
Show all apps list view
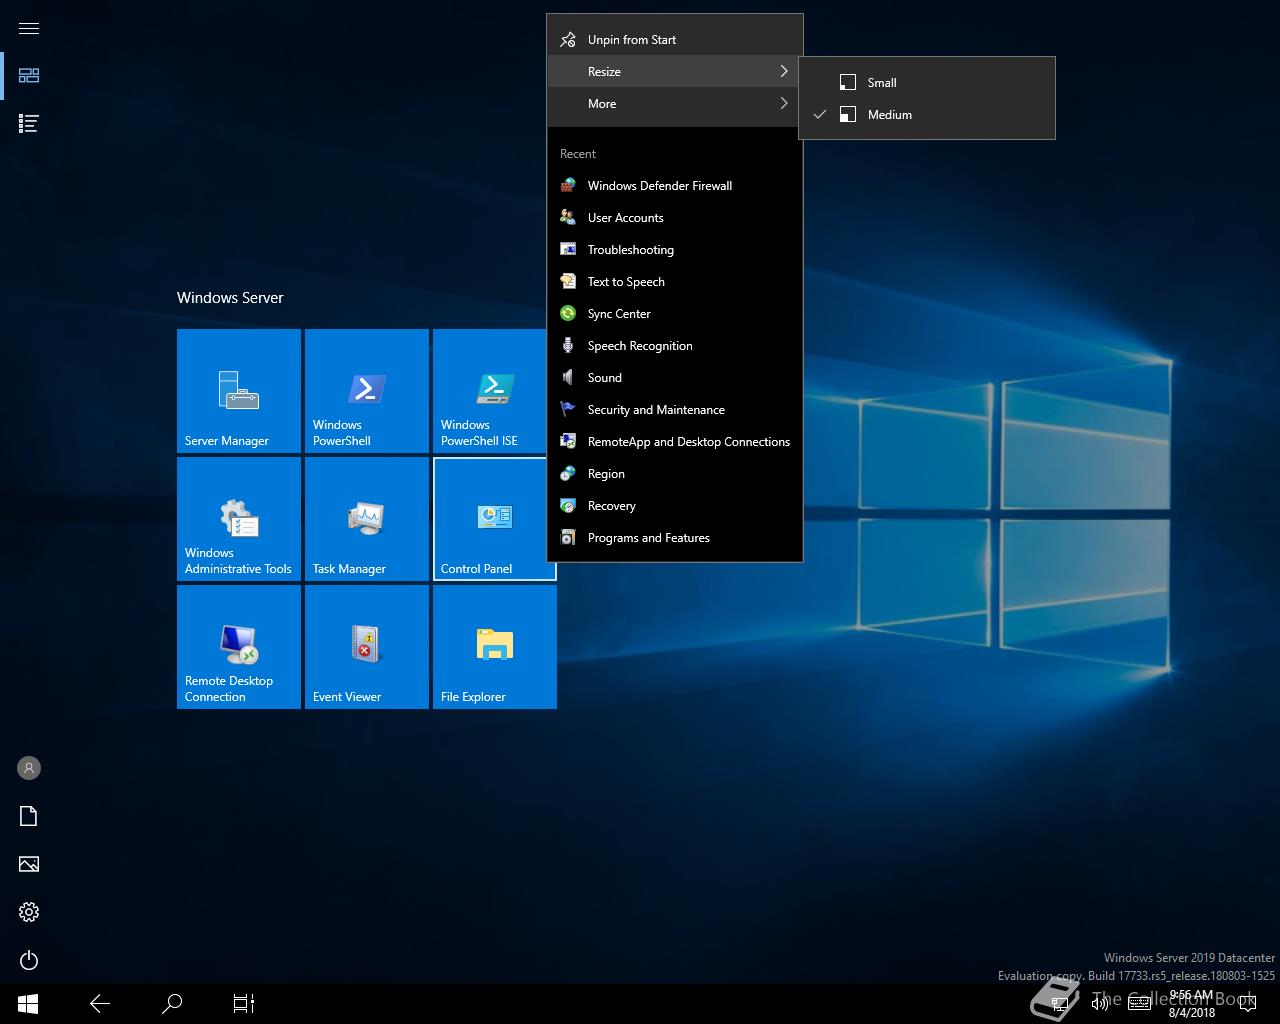click(x=29, y=124)
